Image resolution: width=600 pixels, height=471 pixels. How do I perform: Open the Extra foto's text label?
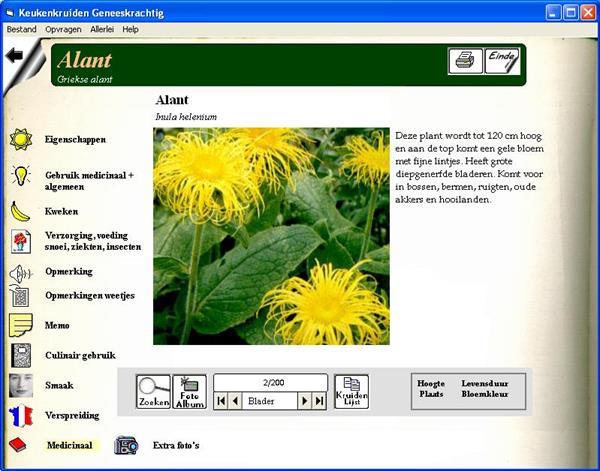(176, 445)
